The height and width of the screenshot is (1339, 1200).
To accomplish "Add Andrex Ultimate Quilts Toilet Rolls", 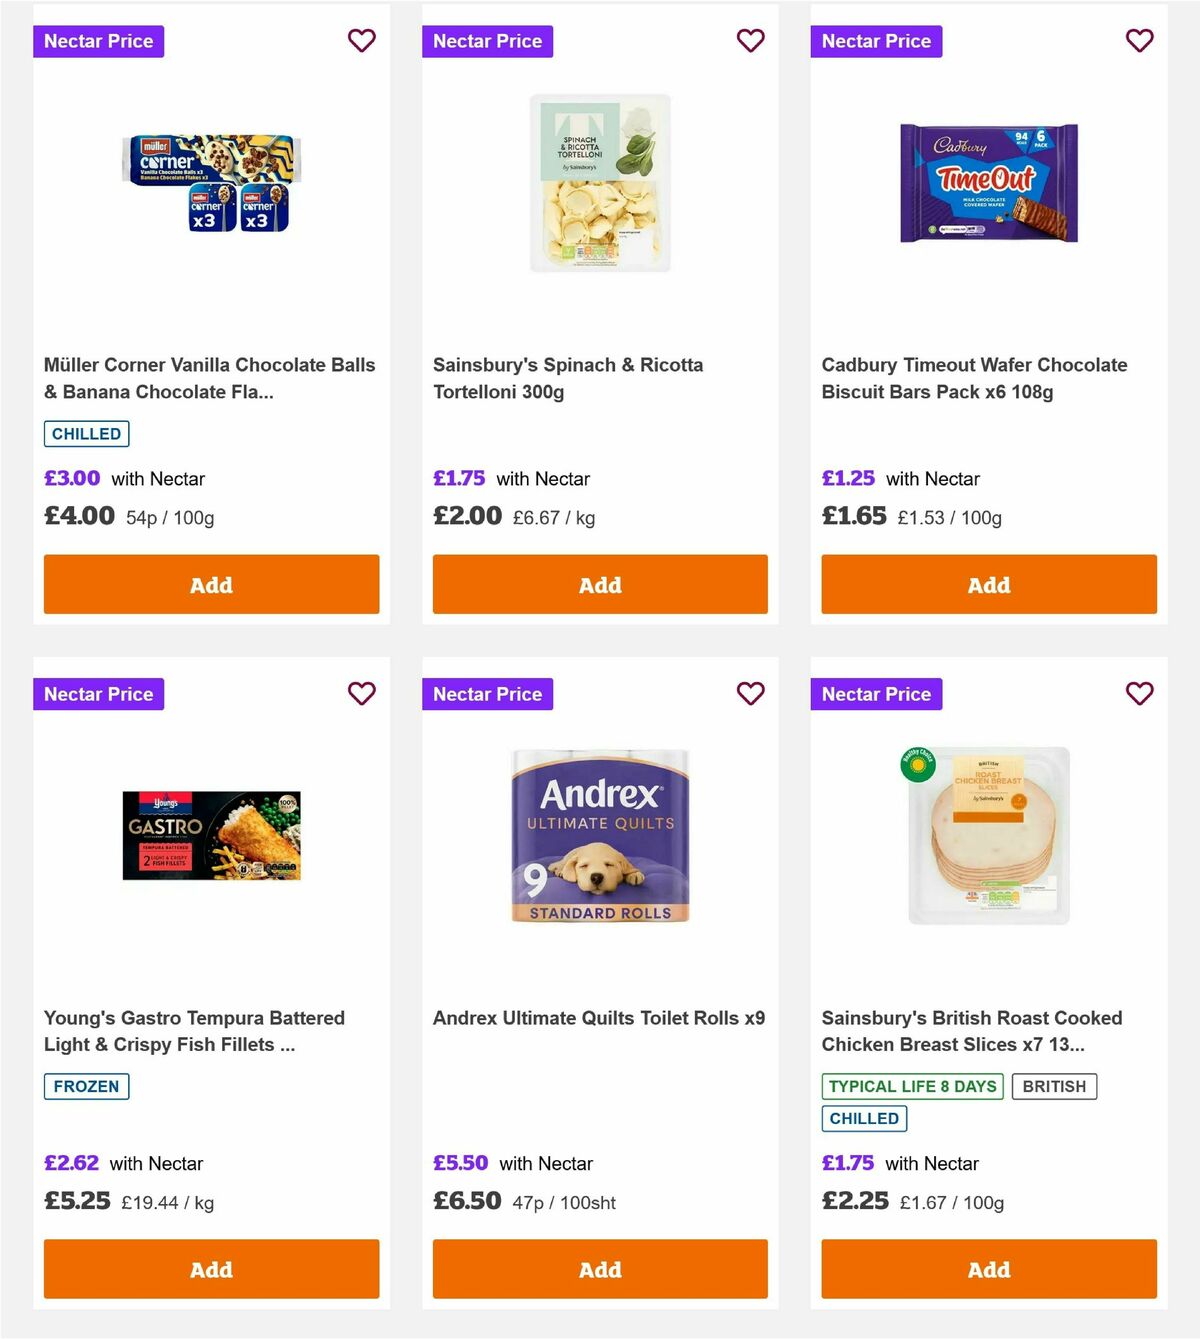I will [600, 1269].
